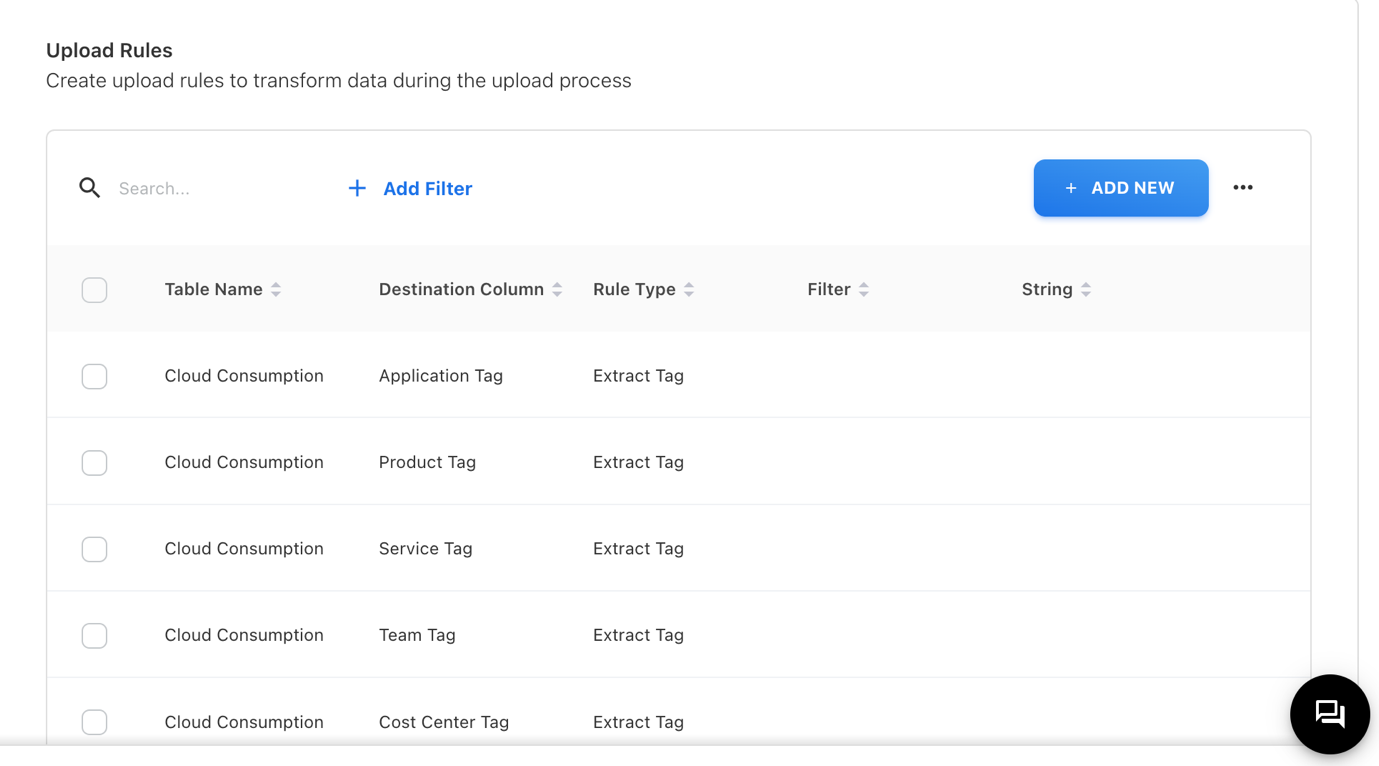
Task: Open the Team Tag rule row
Action: pyautogui.click(x=417, y=636)
